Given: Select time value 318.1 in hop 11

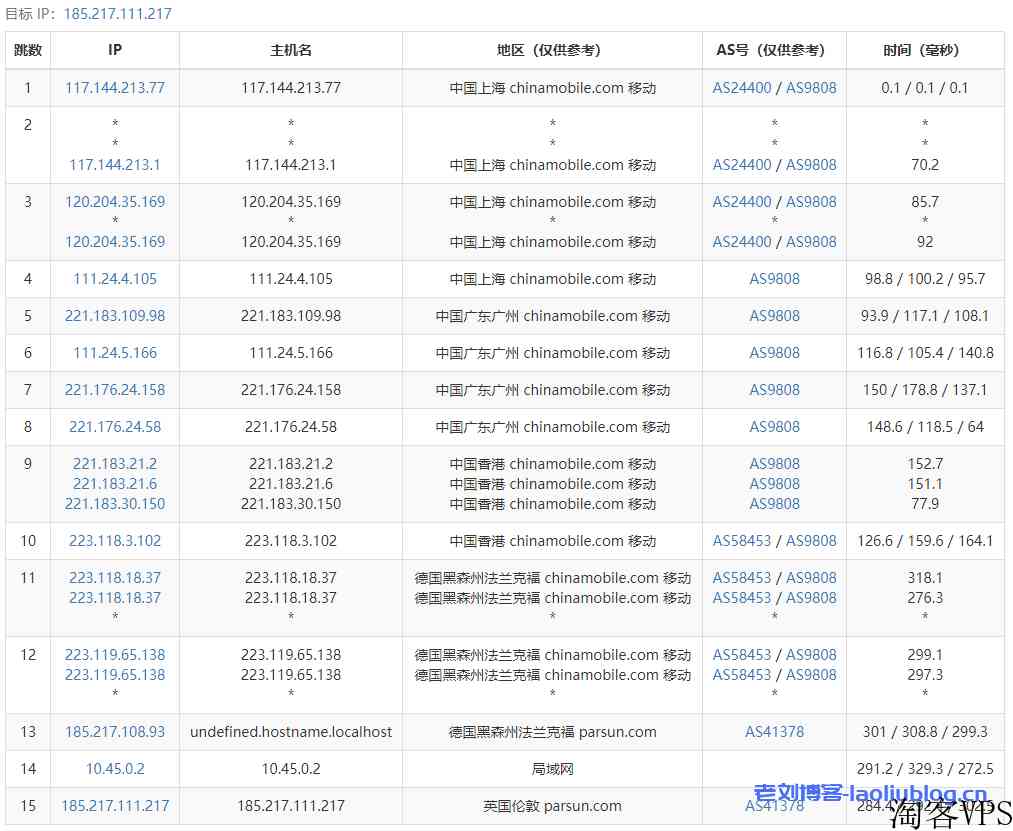Looking at the screenshot, I should pos(925,578).
